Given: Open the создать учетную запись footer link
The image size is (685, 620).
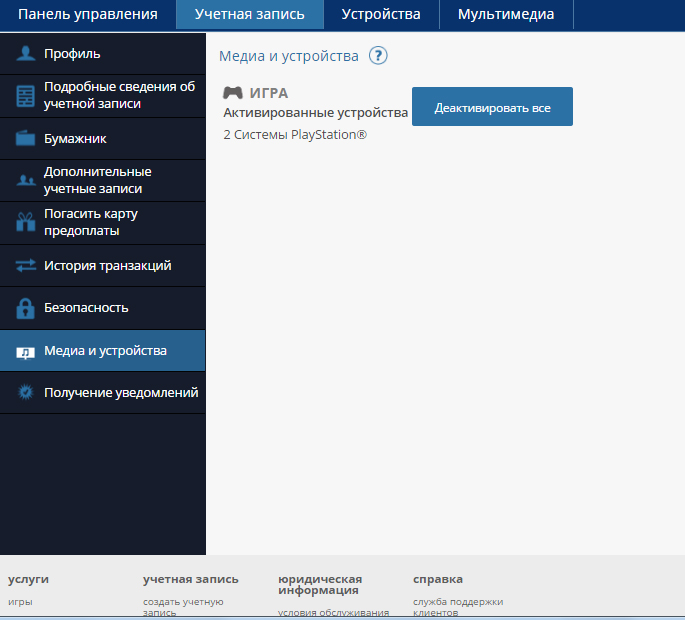Looking at the screenshot, I should tap(183, 606).
